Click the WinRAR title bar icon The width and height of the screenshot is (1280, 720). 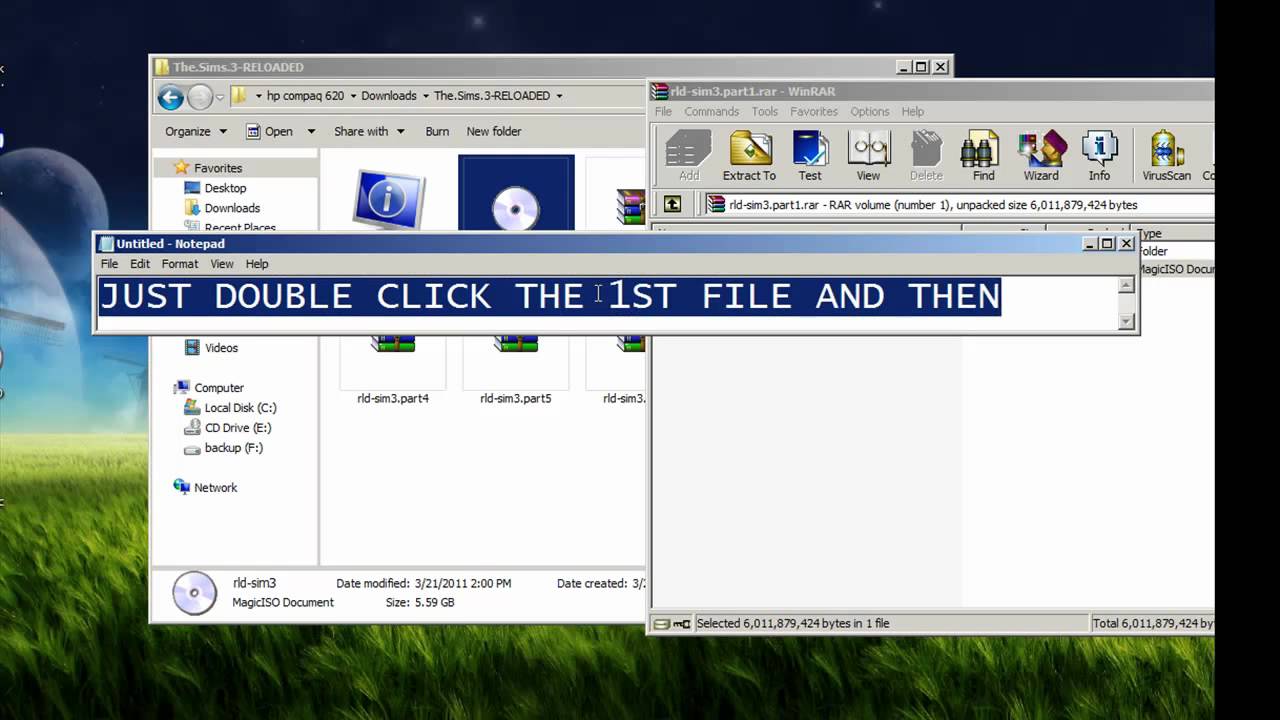point(660,91)
